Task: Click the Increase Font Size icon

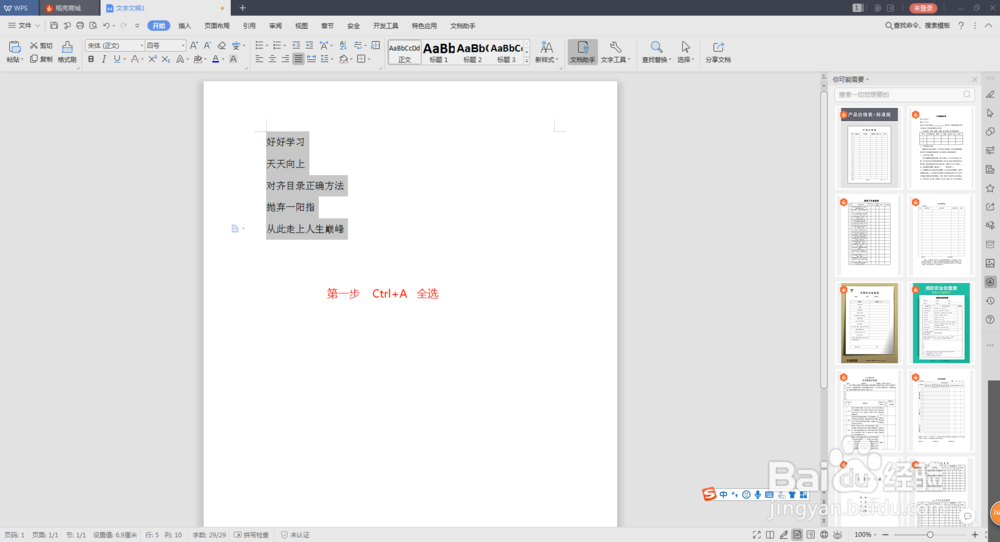Action: coord(194,45)
